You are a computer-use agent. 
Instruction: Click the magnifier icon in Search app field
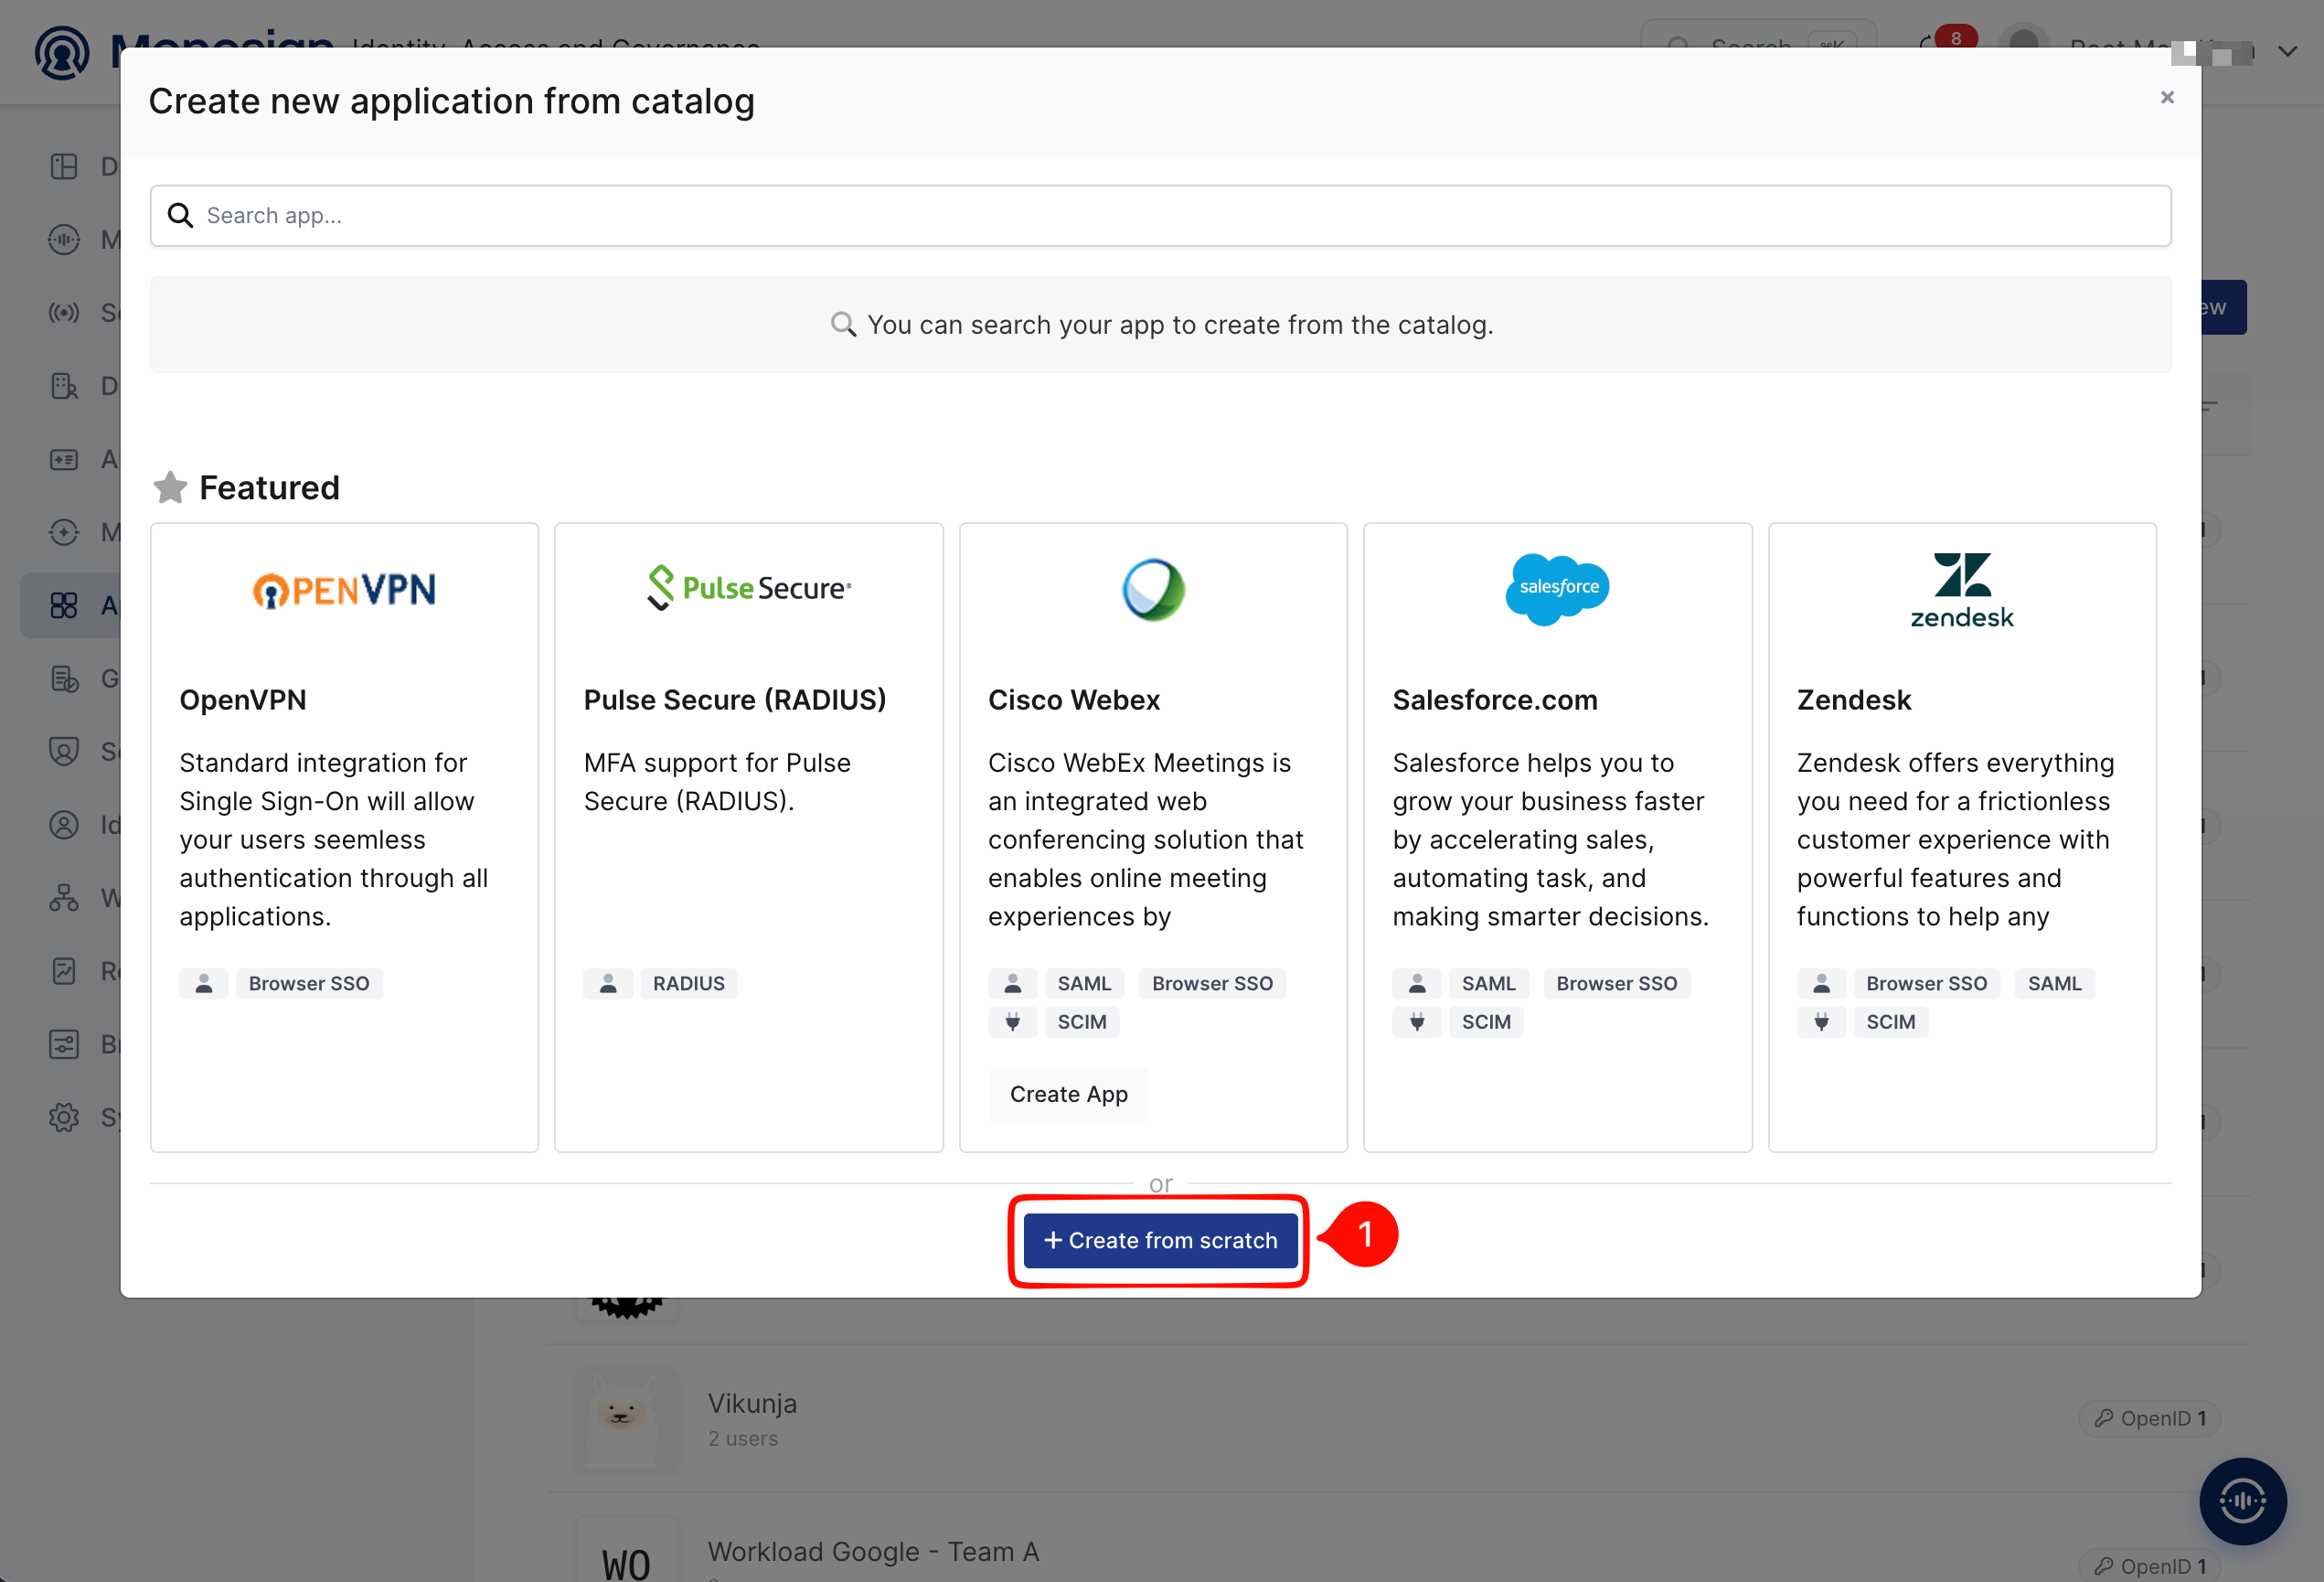(x=180, y=215)
